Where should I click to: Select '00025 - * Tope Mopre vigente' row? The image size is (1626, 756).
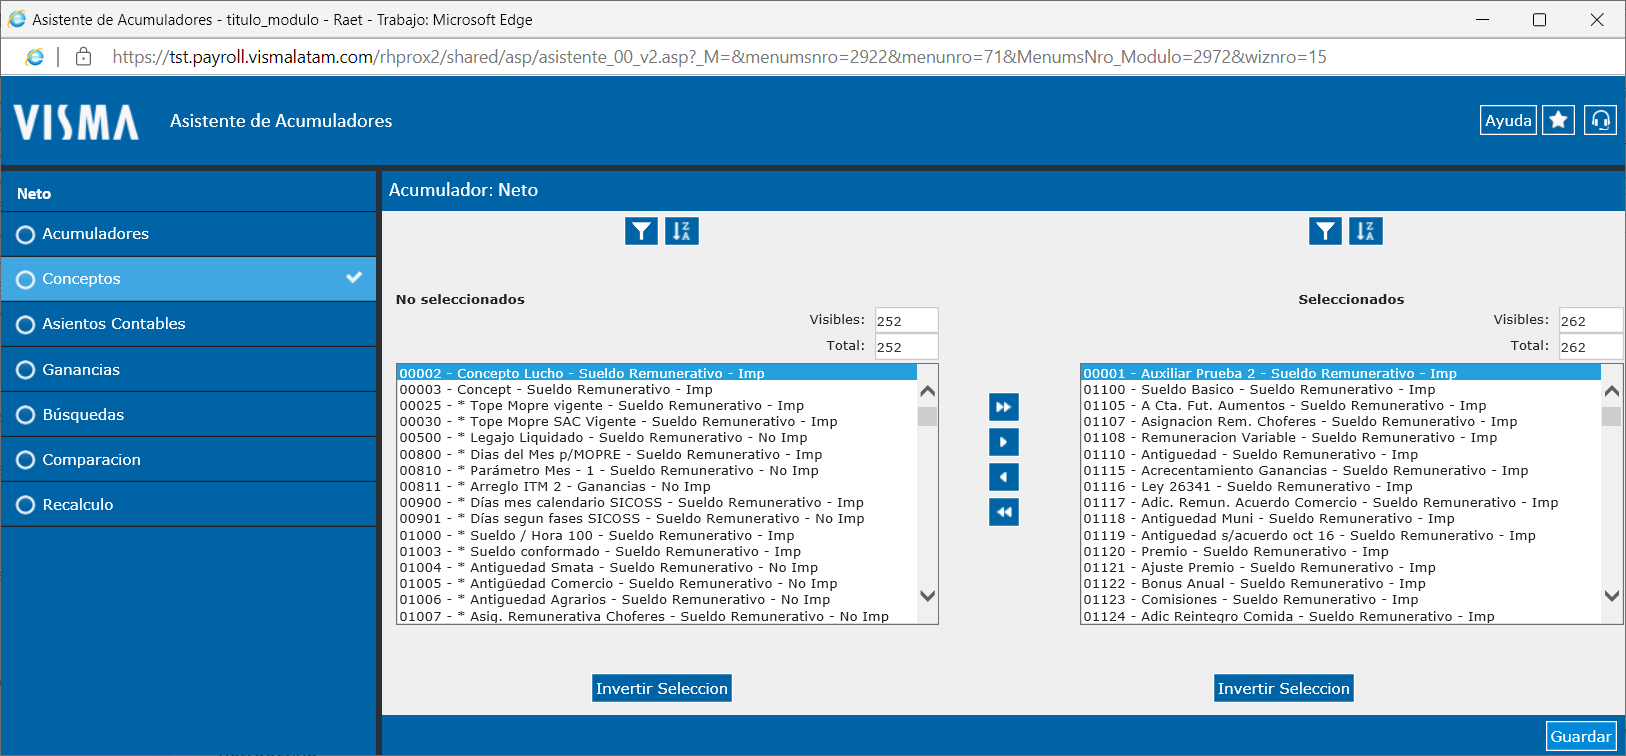coord(657,405)
